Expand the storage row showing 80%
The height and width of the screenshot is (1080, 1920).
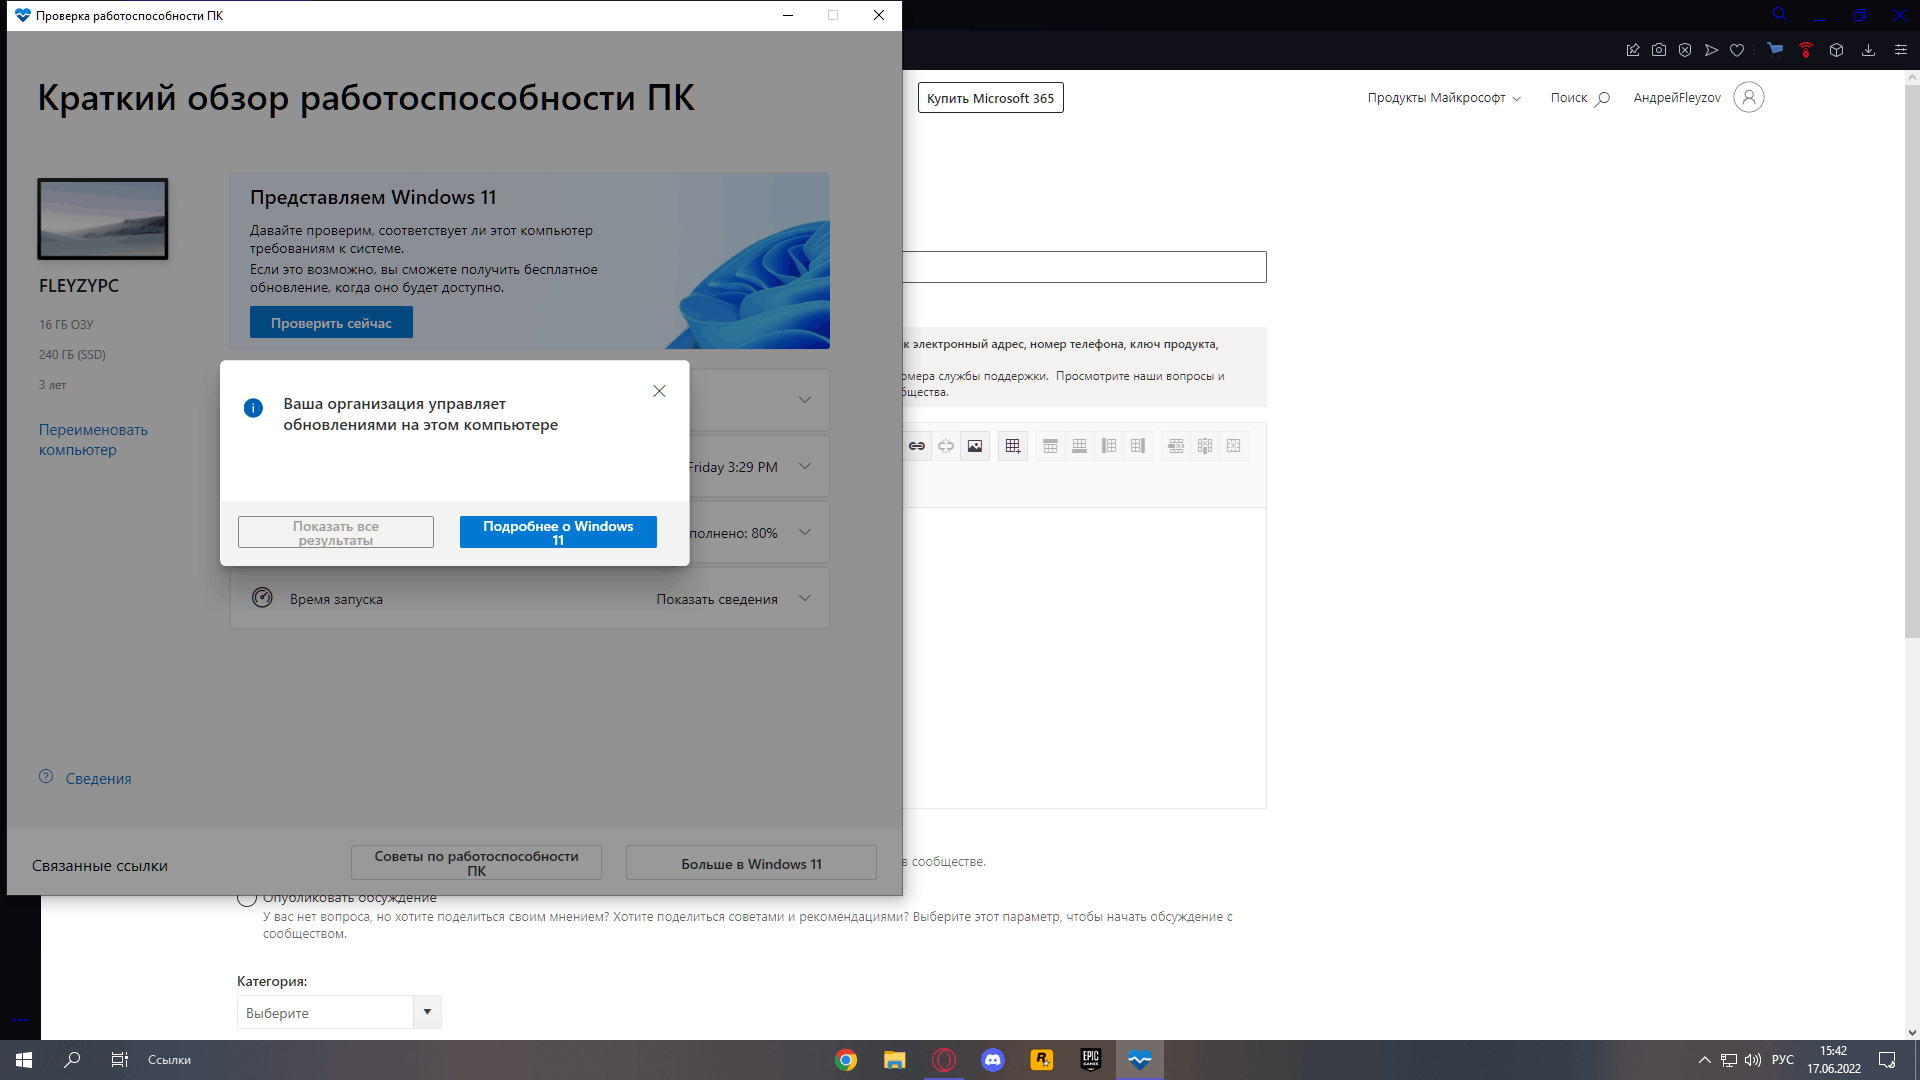point(805,533)
